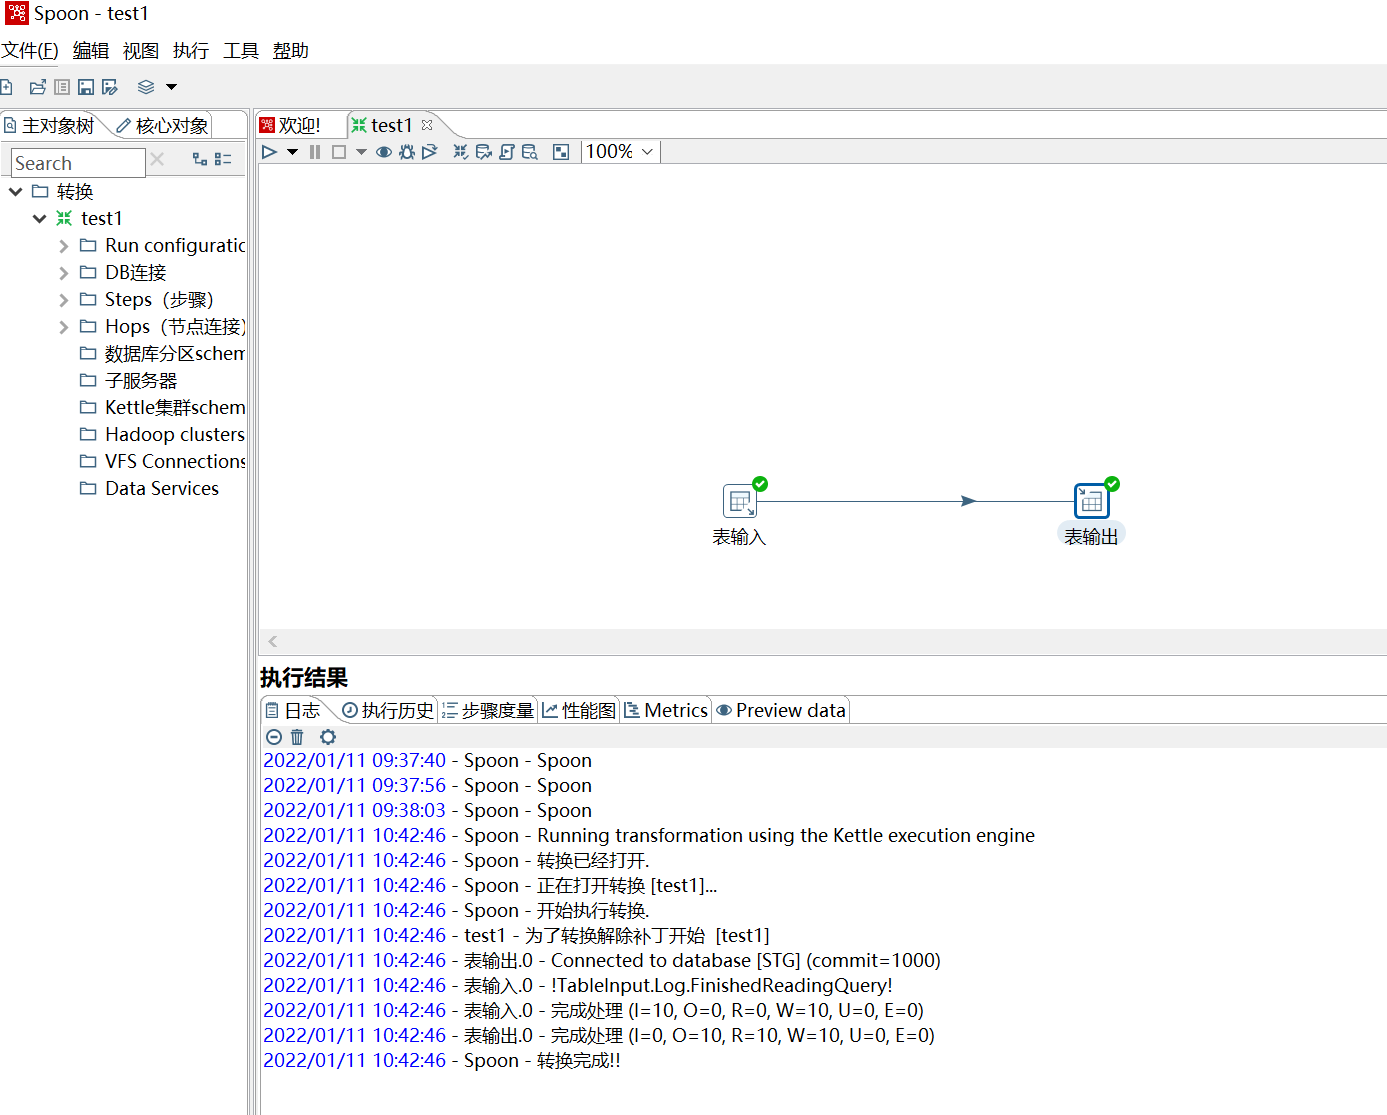This screenshot has height=1115, width=1387.
Task: Open the Debug transformation bug icon
Action: pos(406,151)
